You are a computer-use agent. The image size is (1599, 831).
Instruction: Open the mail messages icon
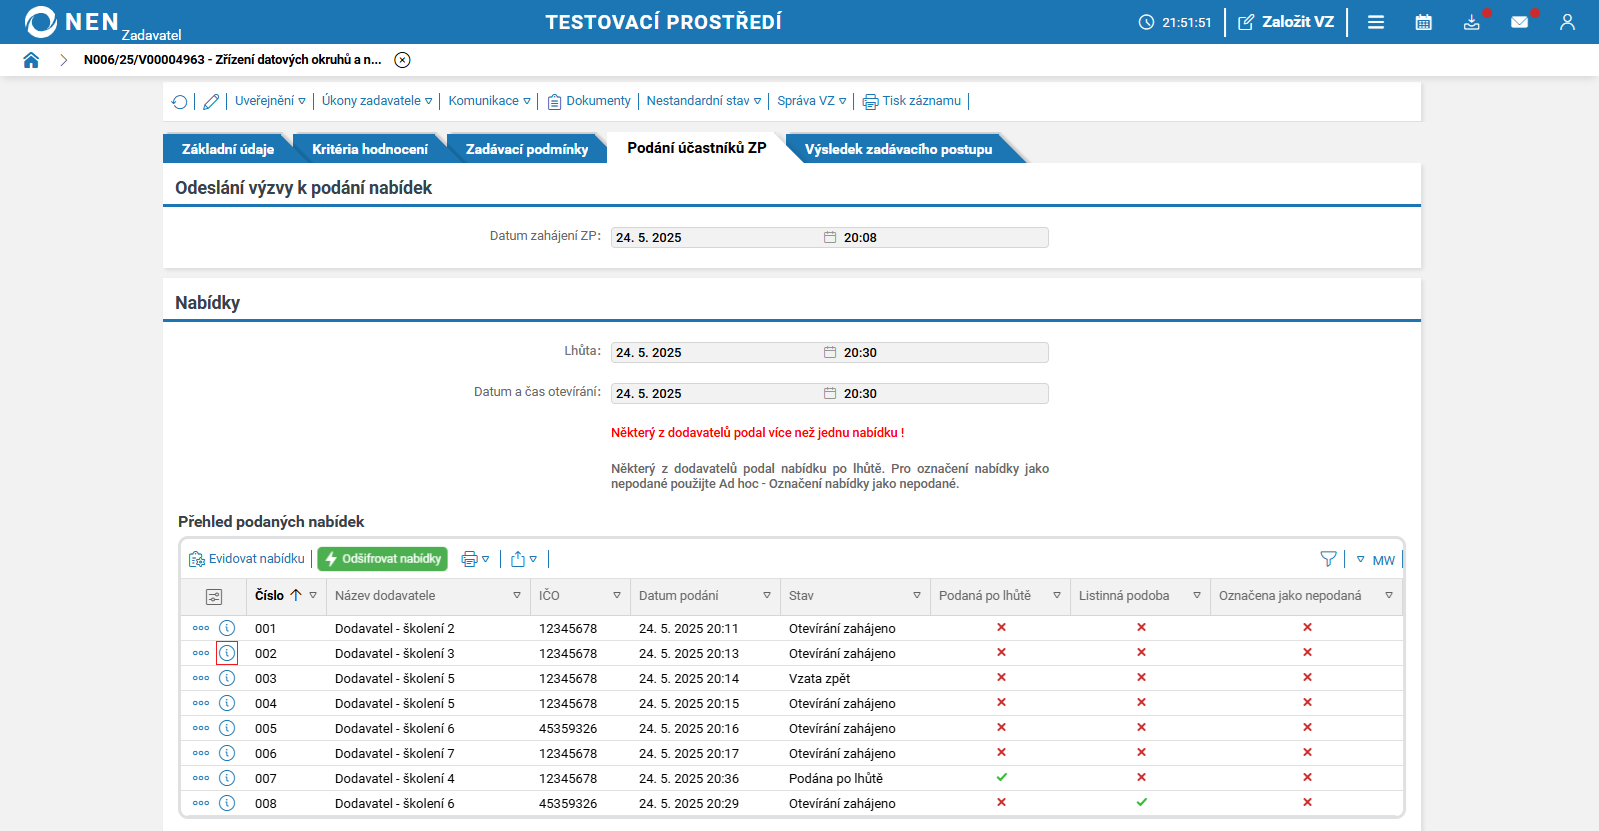pos(1519,22)
